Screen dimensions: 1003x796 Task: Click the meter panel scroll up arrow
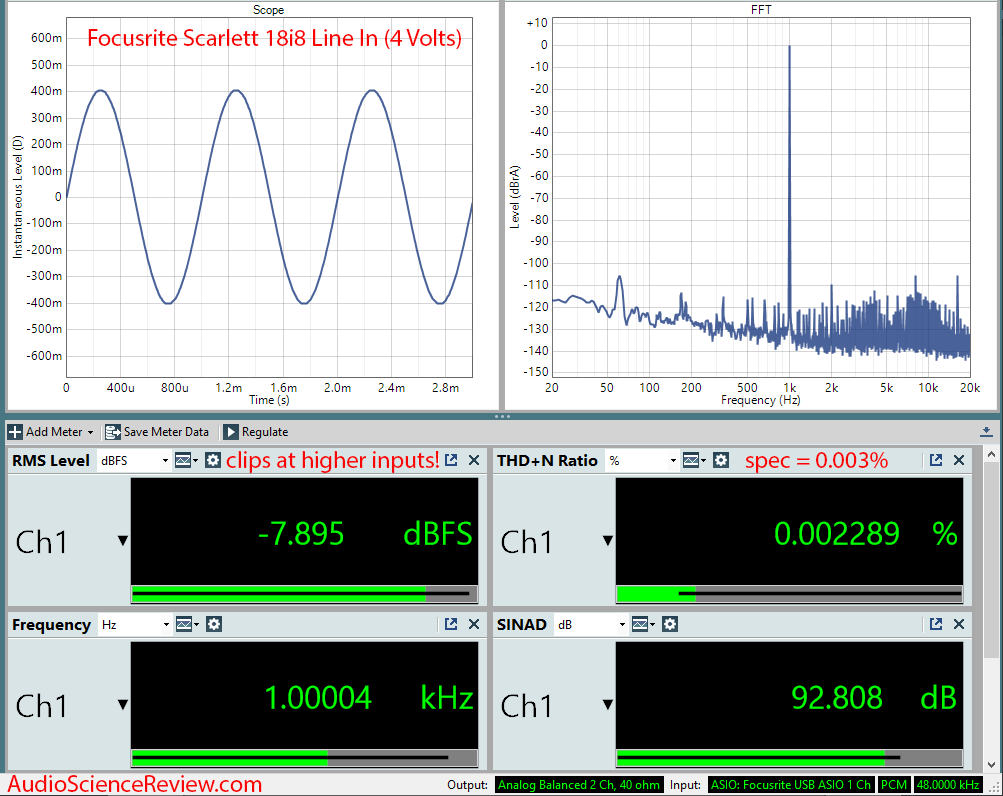pyautogui.click(x=991, y=454)
